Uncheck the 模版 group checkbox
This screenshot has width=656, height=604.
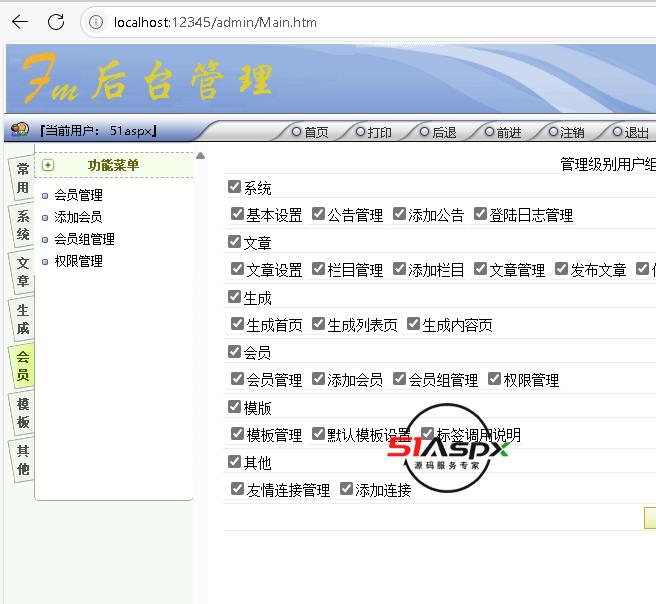[x=234, y=406]
